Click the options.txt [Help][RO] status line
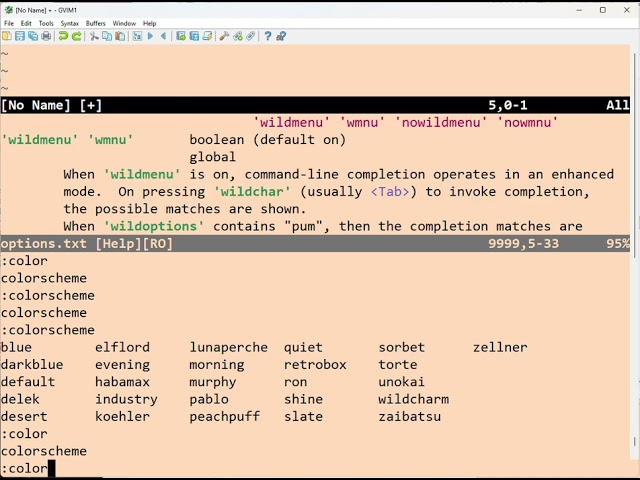Image resolution: width=640 pixels, height=480 pixels. point(315,244)
